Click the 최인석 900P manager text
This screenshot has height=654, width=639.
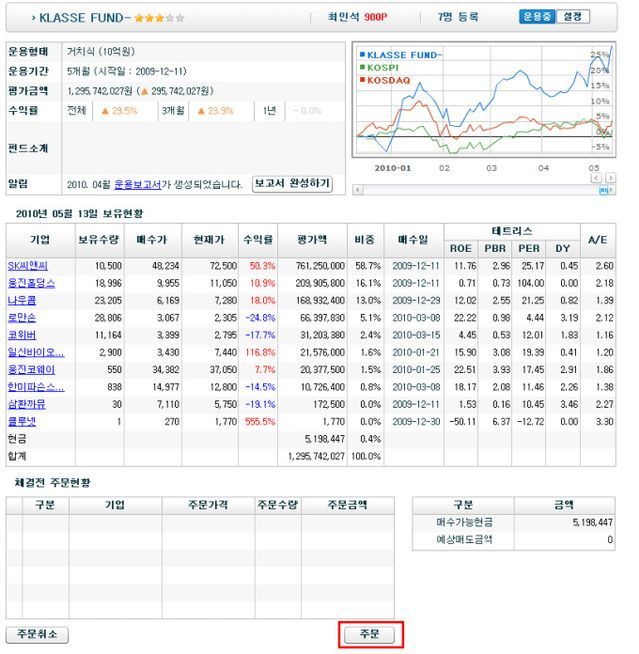(x=357, y=17)
